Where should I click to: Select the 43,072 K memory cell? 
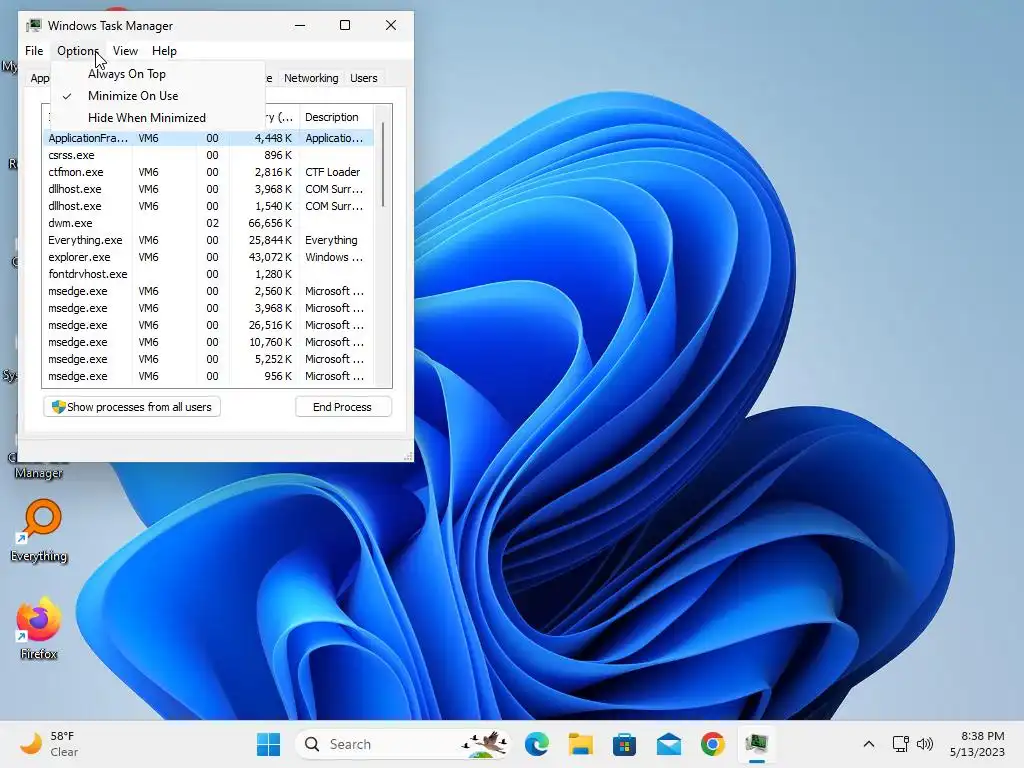click(x=270, y=257)
